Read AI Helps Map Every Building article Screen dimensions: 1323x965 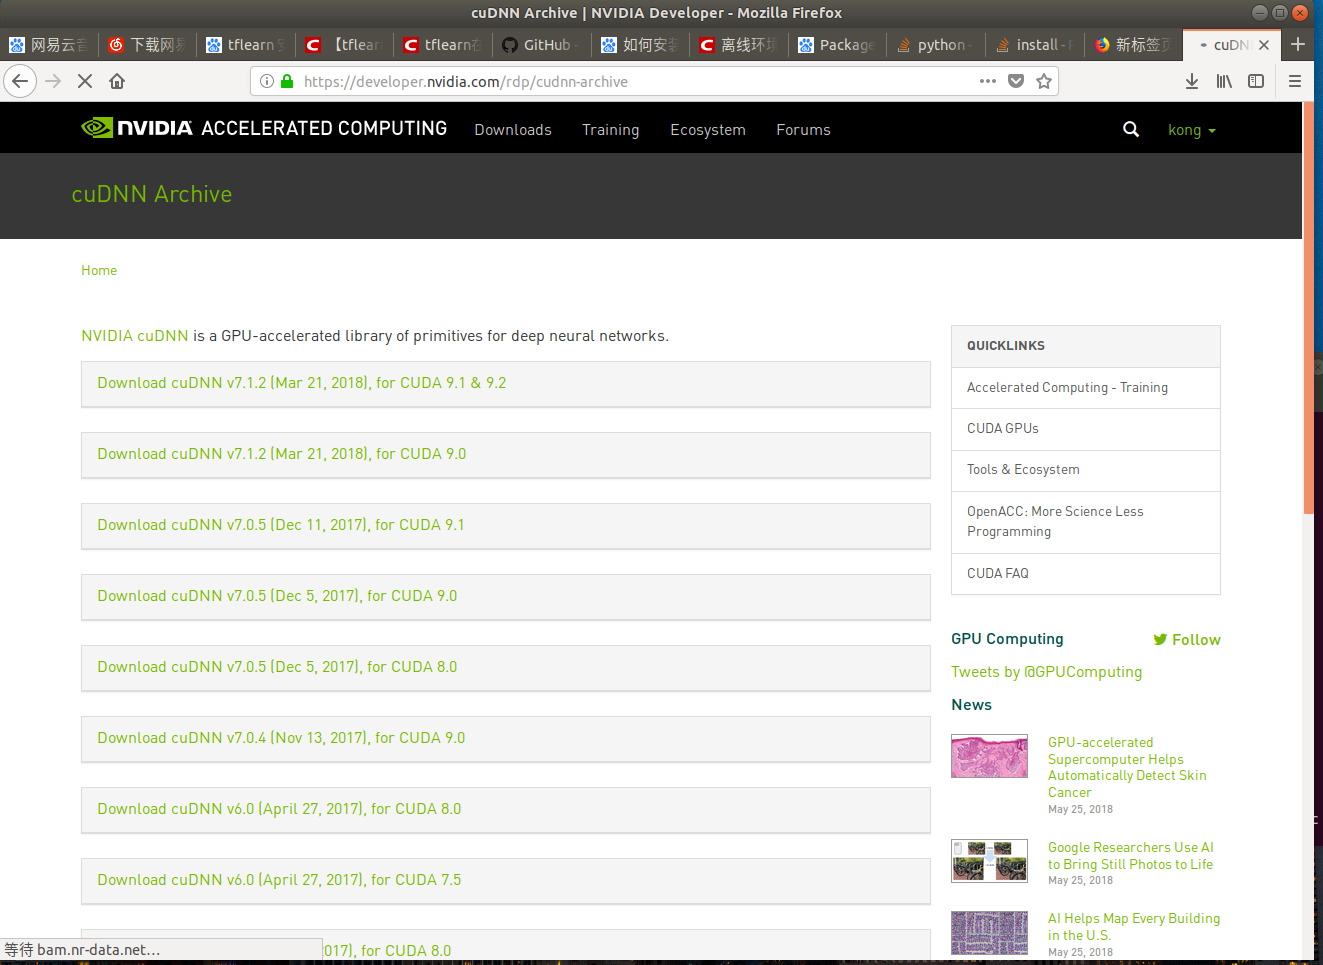point(1134,927)
